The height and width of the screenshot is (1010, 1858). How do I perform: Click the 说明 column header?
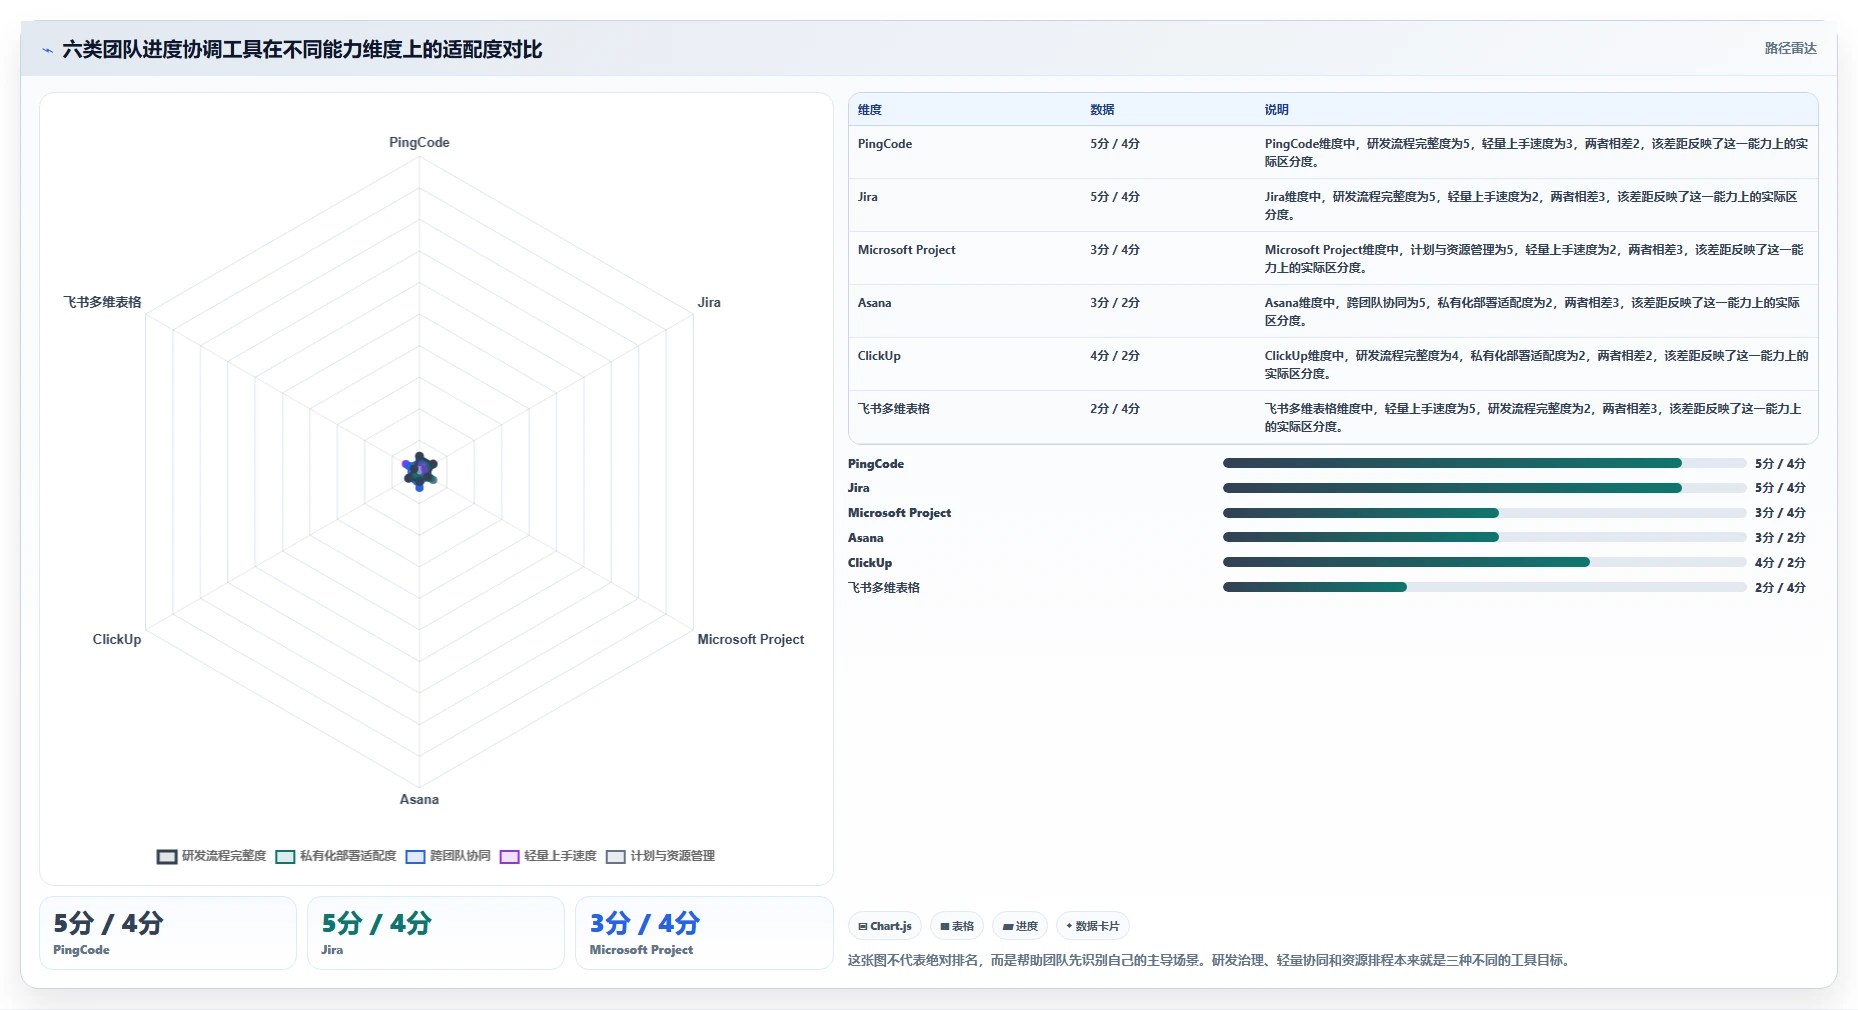pyautogui.click(x=1276, y=110)
